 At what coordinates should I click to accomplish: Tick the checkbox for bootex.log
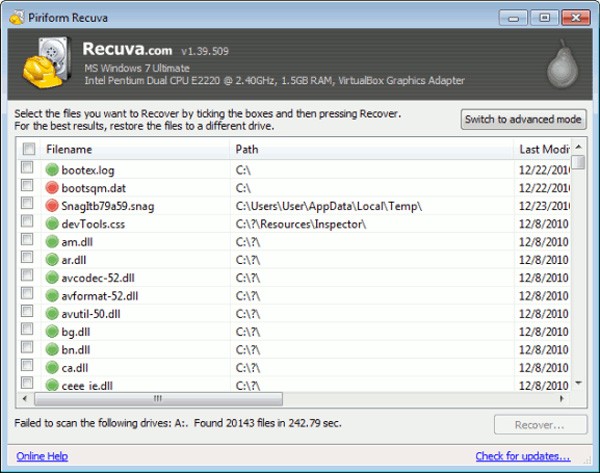click(27, 170)
